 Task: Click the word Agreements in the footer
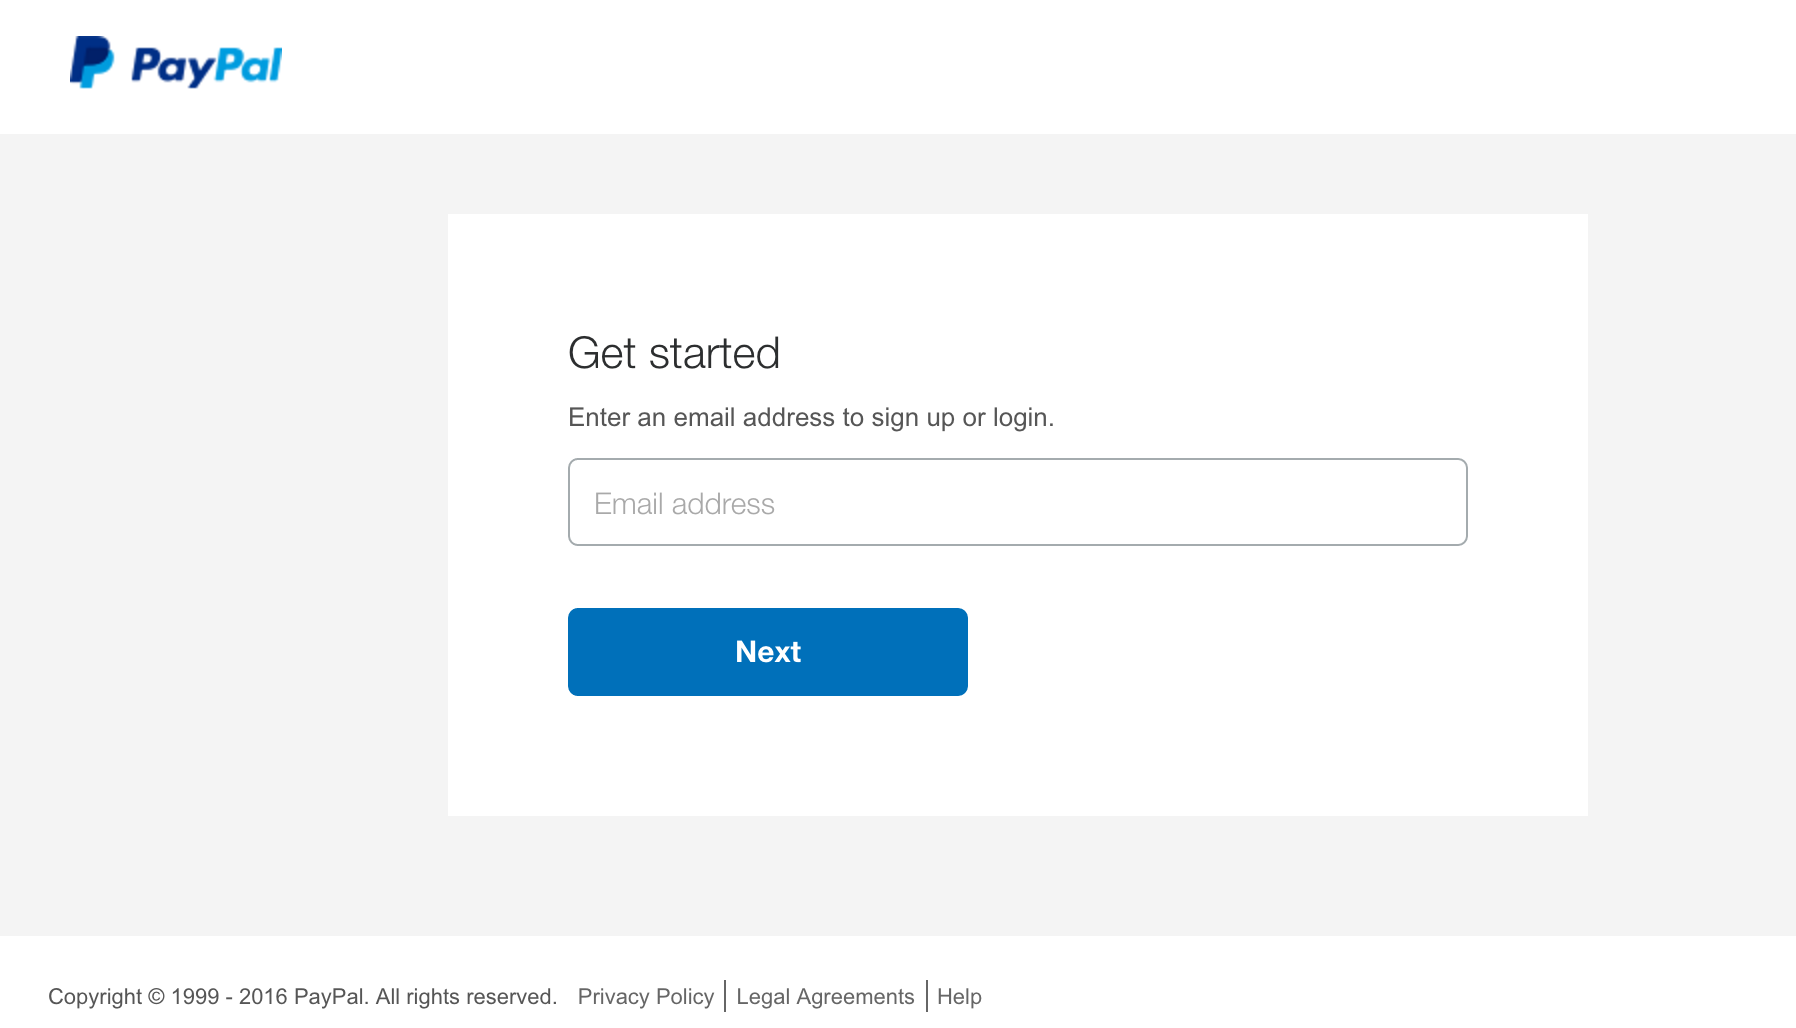tap(856, 997)
